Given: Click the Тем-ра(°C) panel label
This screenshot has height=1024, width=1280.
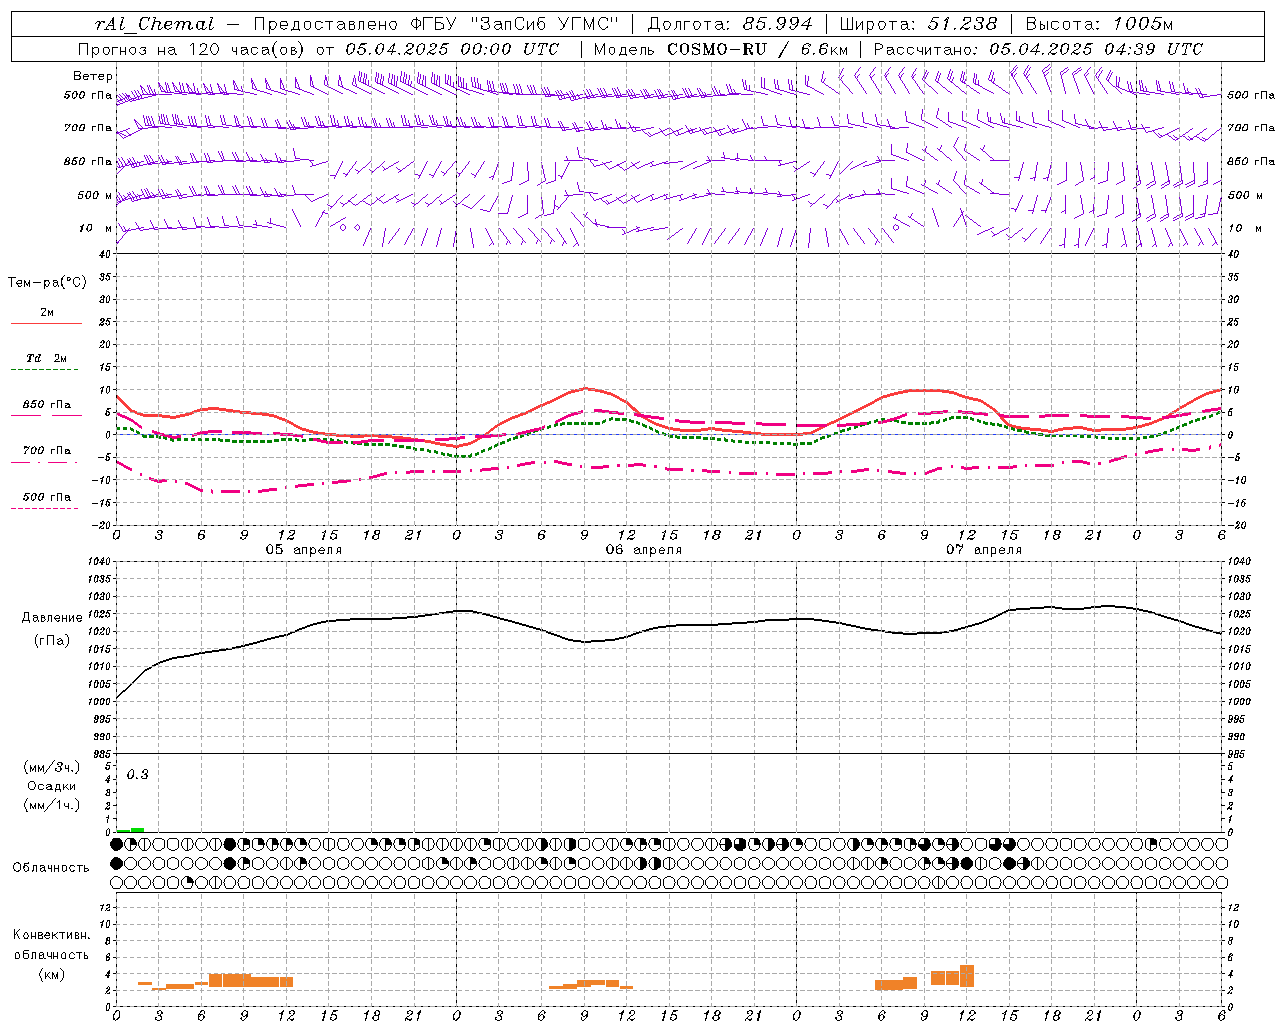Looking at the screenshot, I should click(x=47, y=283).
